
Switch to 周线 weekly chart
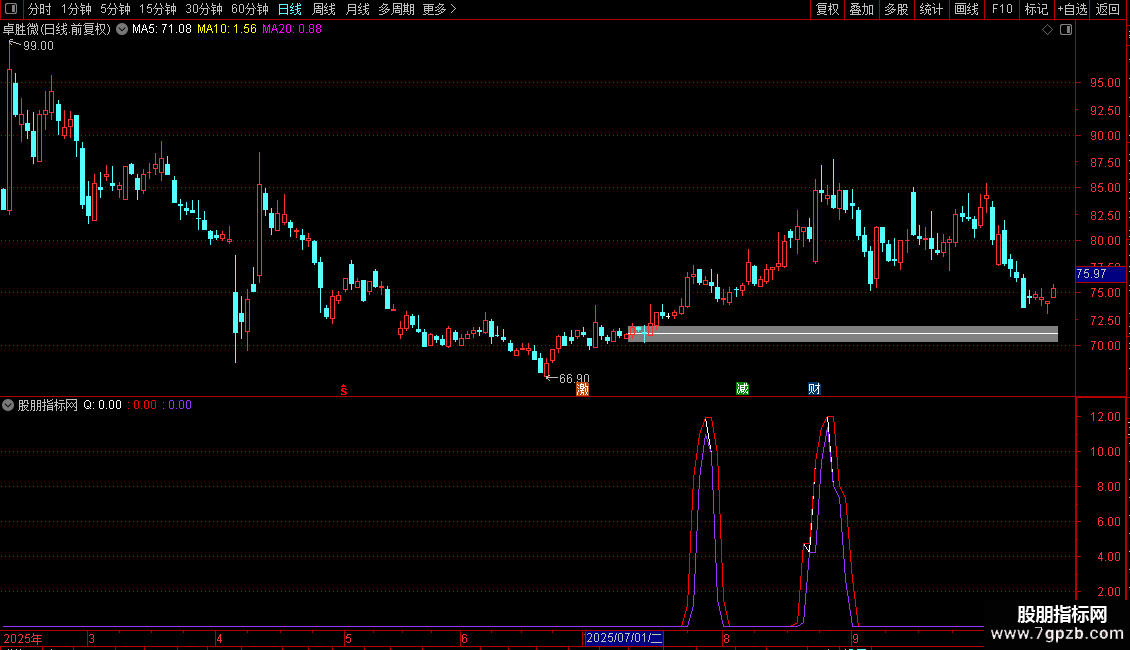(x=324, y=9)
